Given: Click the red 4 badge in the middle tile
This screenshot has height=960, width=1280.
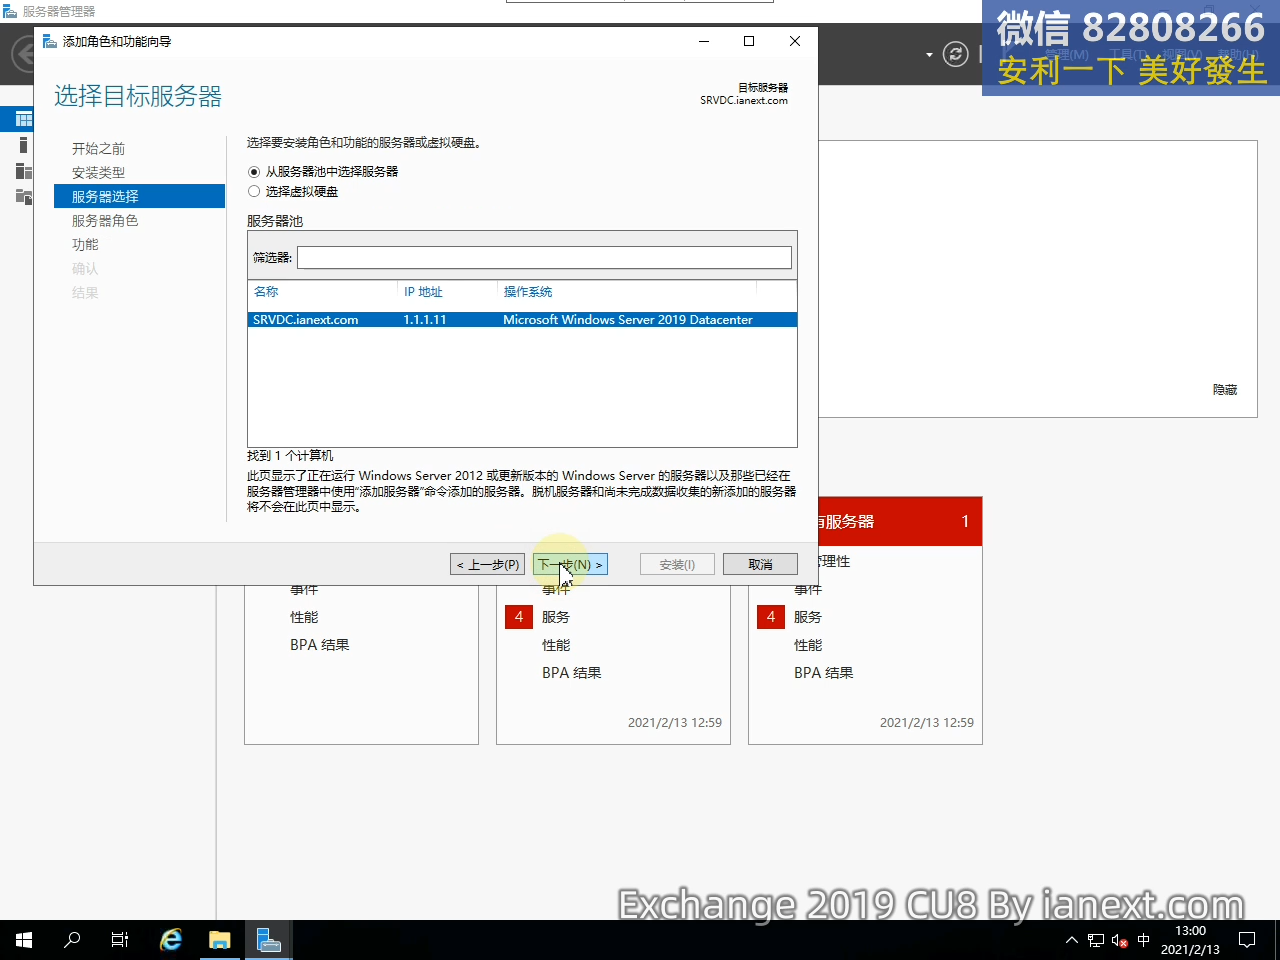Looking at the screenshot, I should [519, 617].
